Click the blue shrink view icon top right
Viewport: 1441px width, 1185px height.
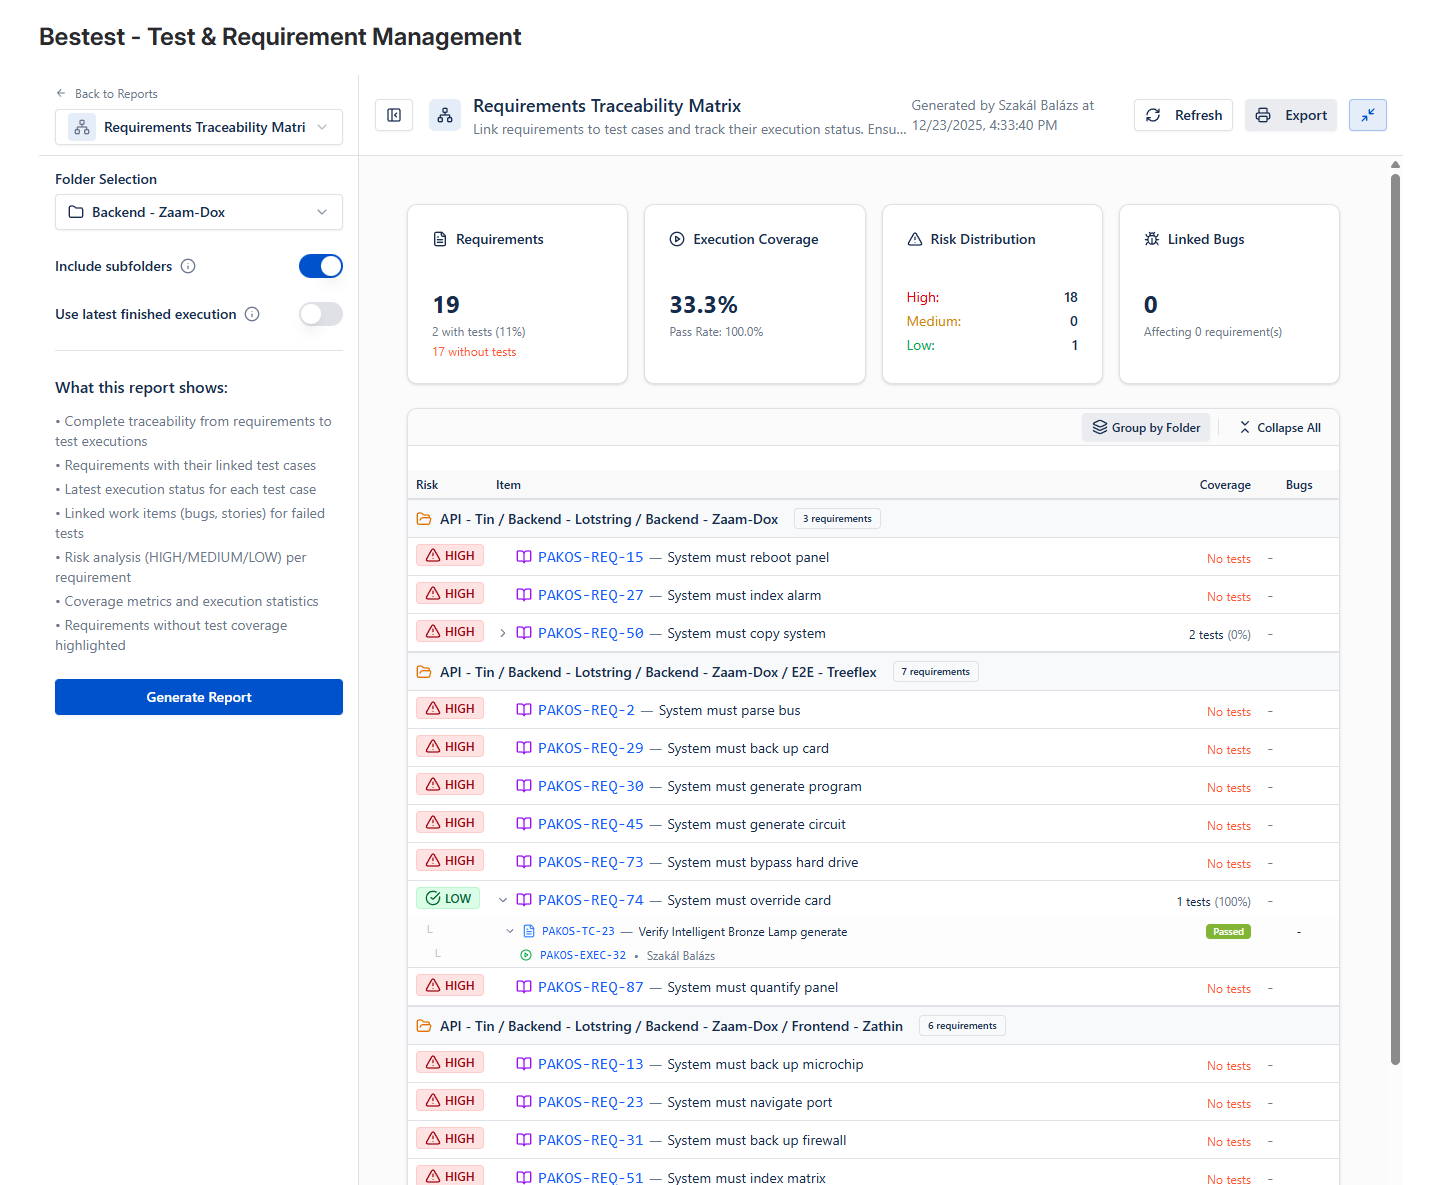coord(1367,115)
